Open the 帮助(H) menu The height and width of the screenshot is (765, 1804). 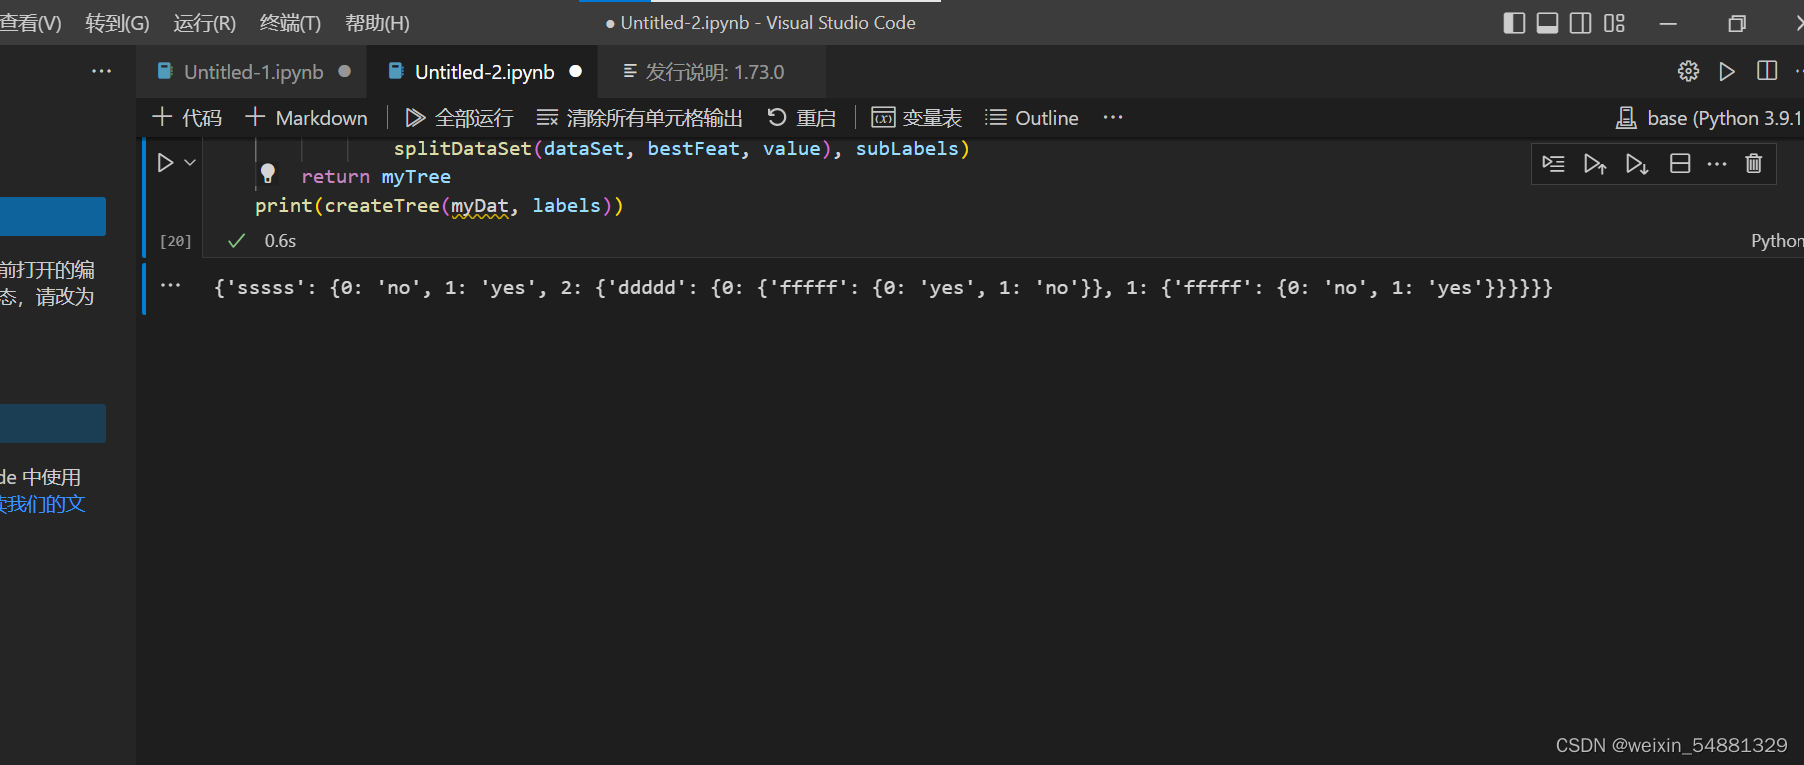(377, 23)
